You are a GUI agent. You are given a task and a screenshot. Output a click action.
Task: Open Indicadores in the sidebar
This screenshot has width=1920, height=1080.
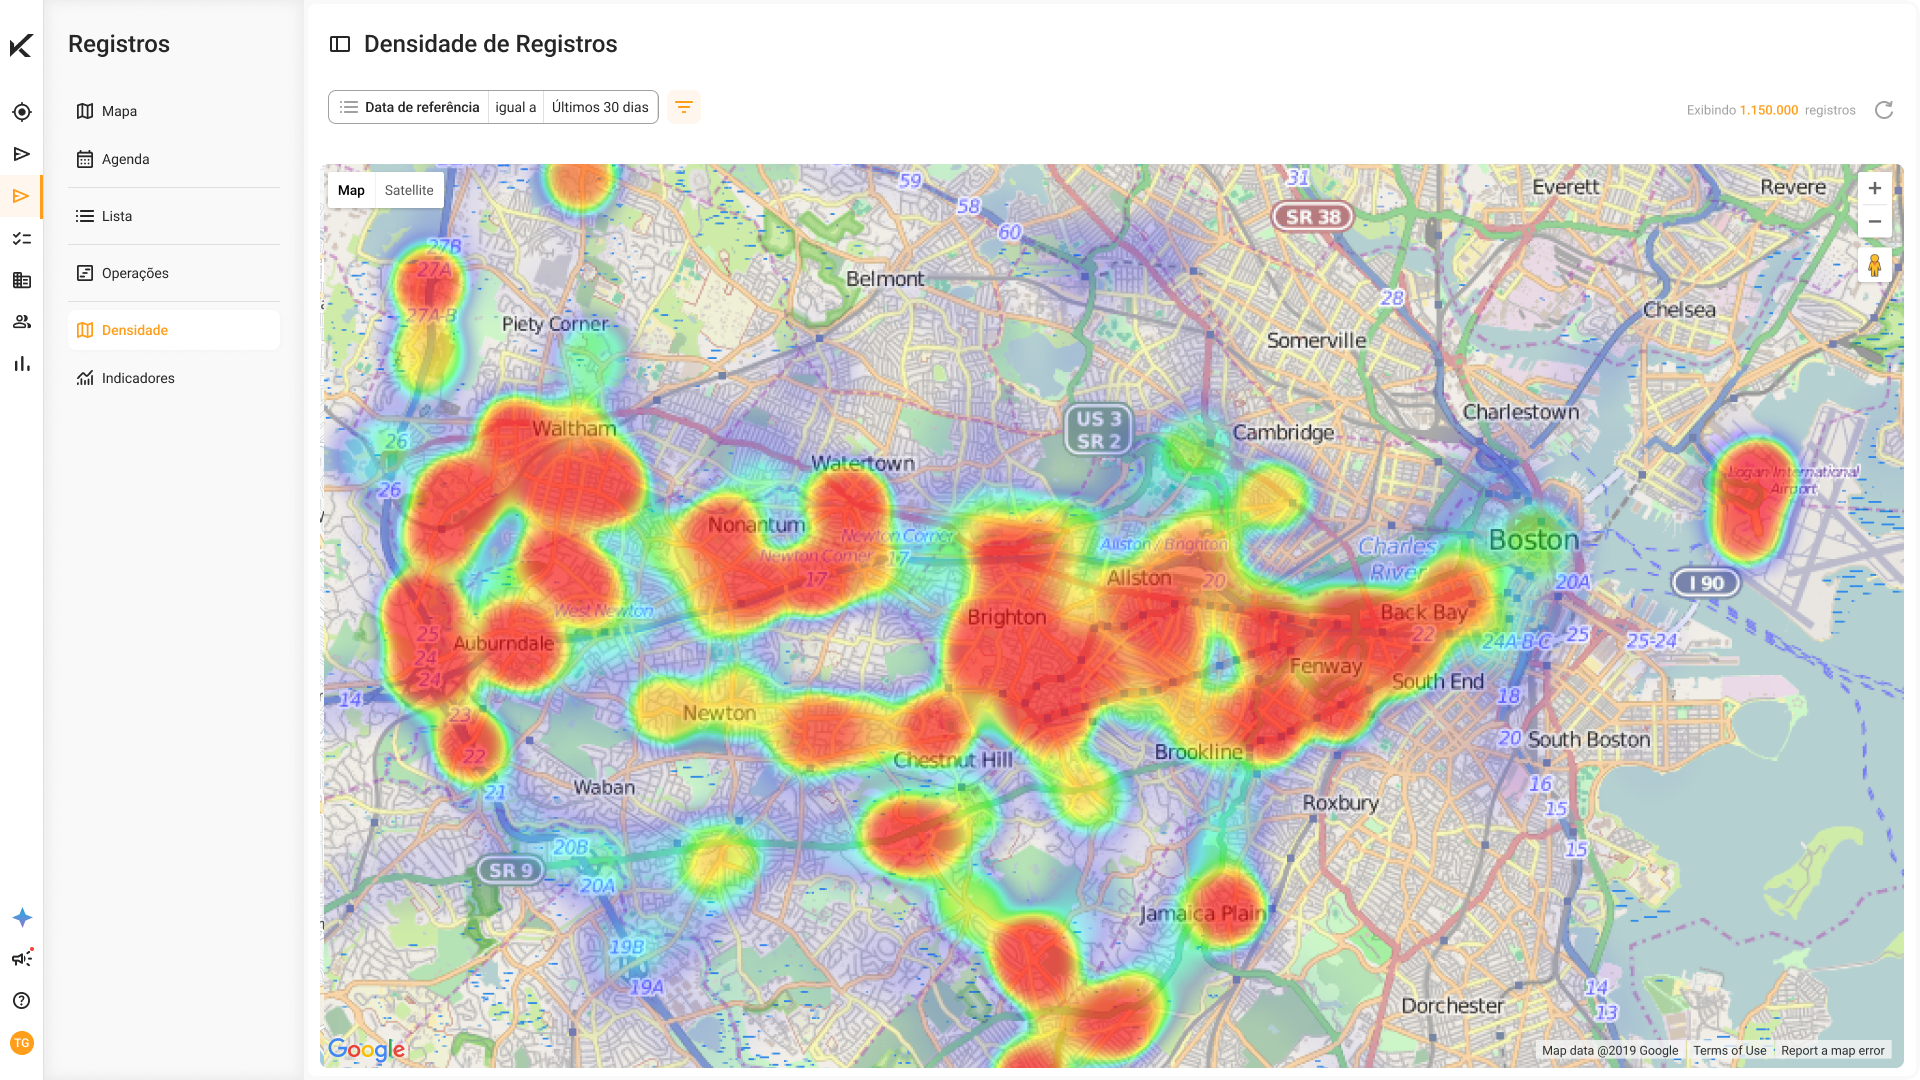coord(174,378)
